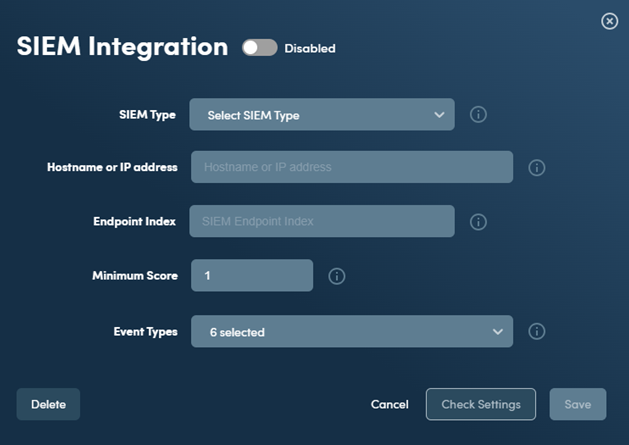Click the info icon next to Event Types
The height and width of the screenshot is (445, 629).
[537, 331]
